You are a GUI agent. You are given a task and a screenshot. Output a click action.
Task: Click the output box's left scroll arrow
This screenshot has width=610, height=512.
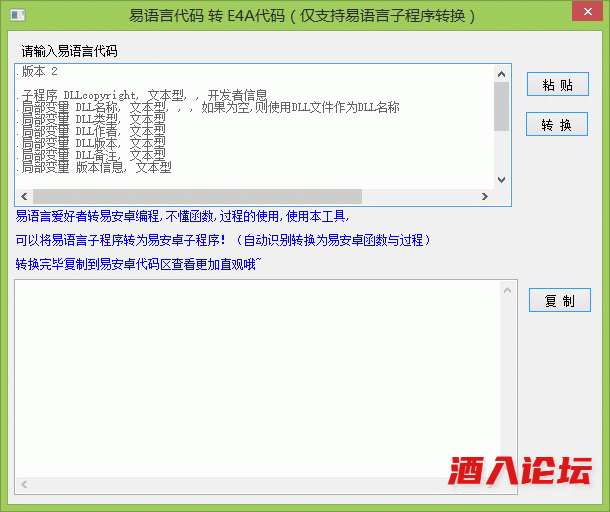point(24,484)
